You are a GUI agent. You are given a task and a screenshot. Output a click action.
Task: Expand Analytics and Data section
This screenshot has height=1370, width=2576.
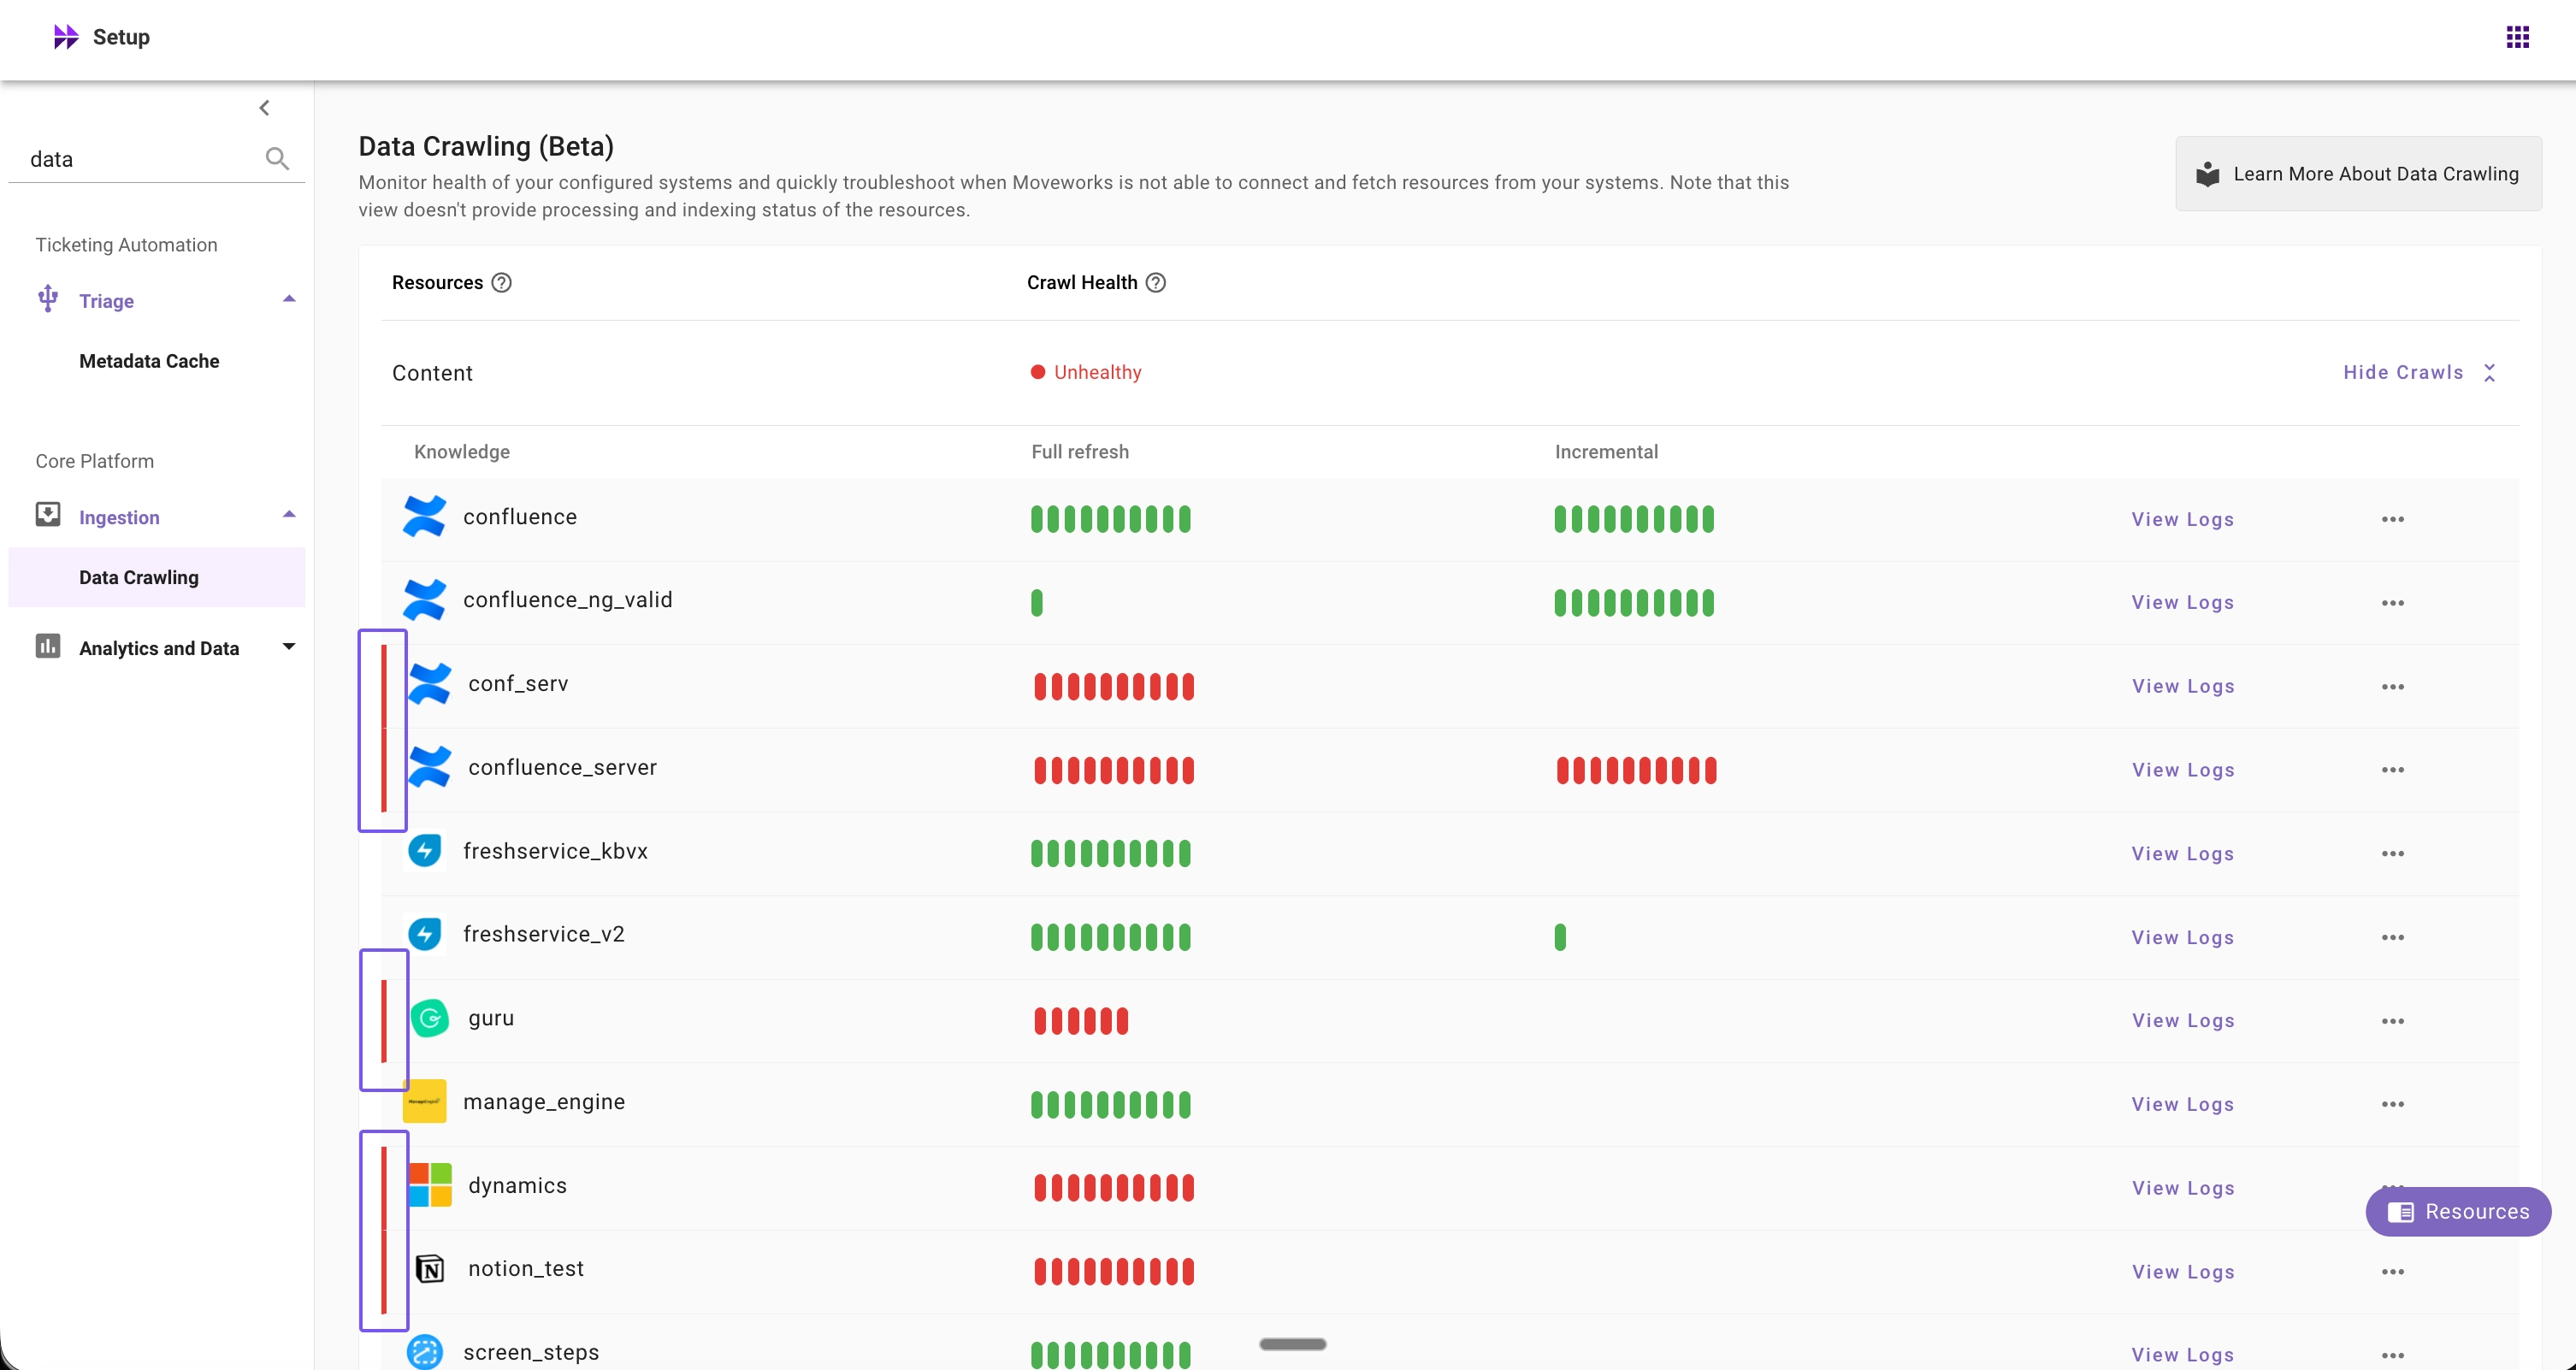[x=289, y=647]
